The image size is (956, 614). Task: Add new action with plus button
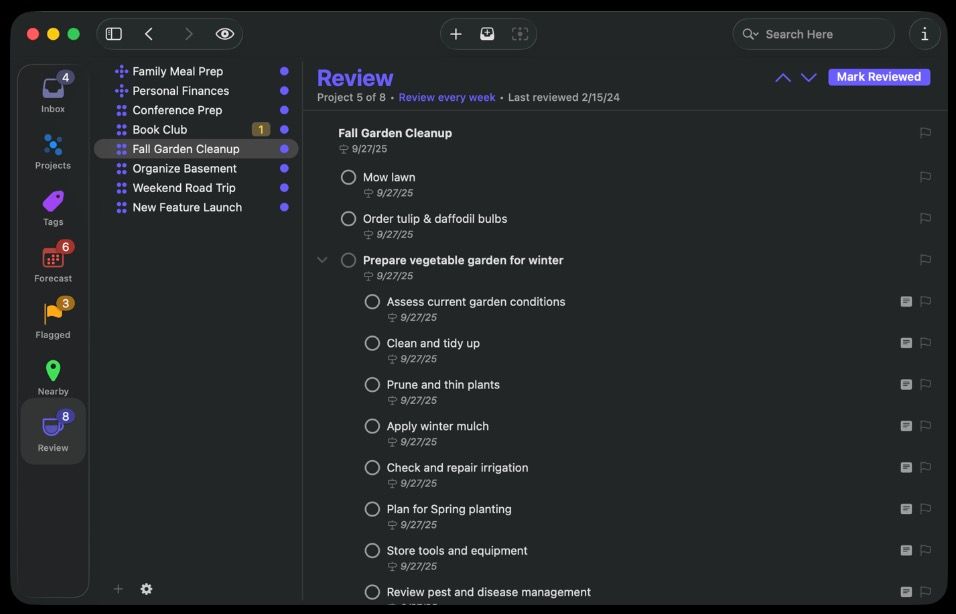[455, 34]
